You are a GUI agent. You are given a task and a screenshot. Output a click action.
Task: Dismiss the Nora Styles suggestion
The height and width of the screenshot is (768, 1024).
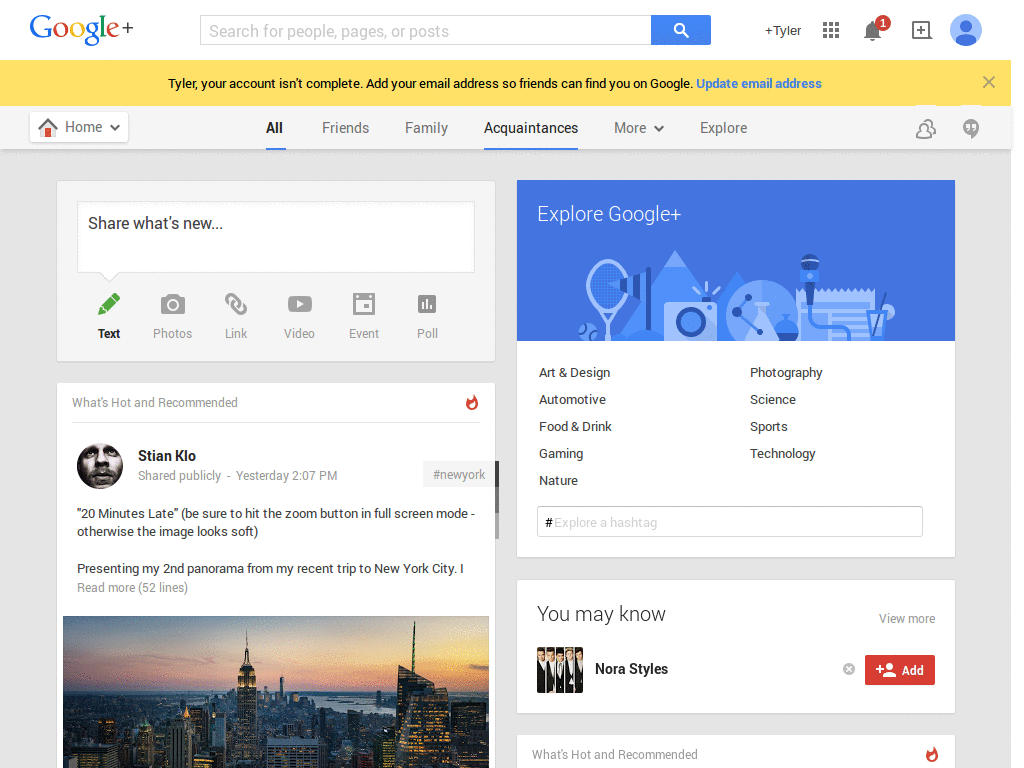(x=849, y=669)
